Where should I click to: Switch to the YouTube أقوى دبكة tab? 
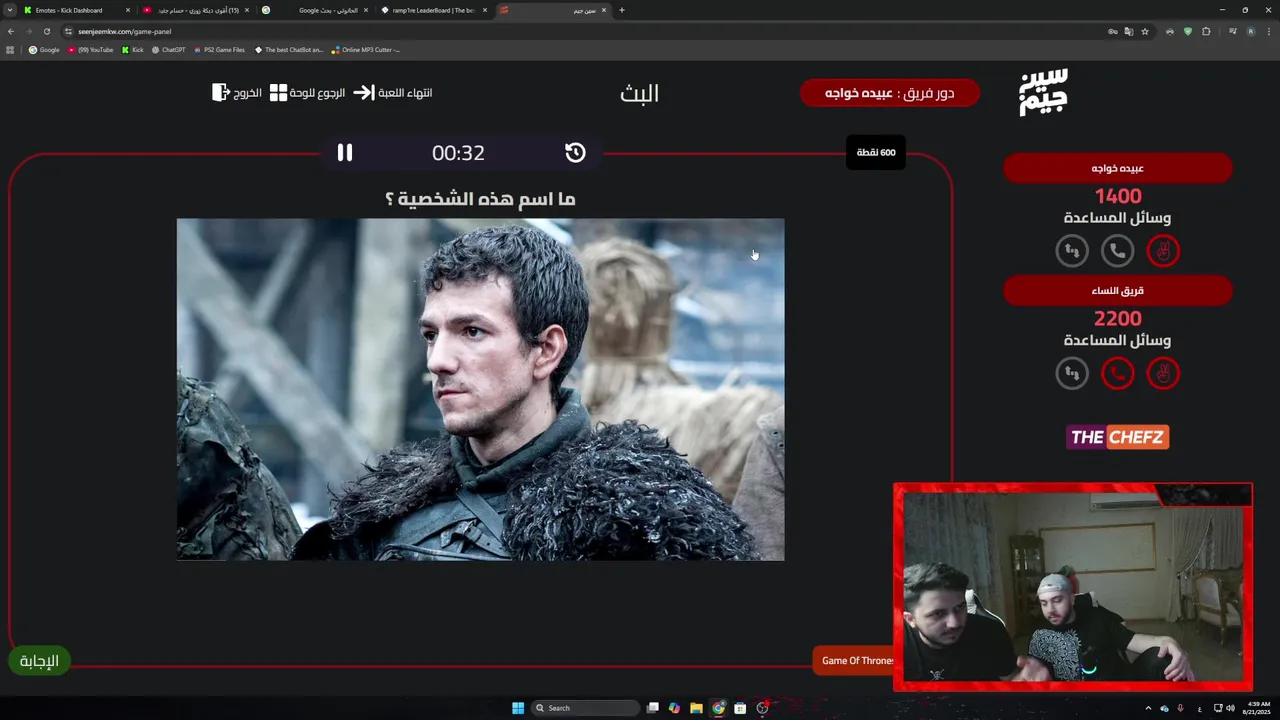pyautogui.click(x=195, y=10)
